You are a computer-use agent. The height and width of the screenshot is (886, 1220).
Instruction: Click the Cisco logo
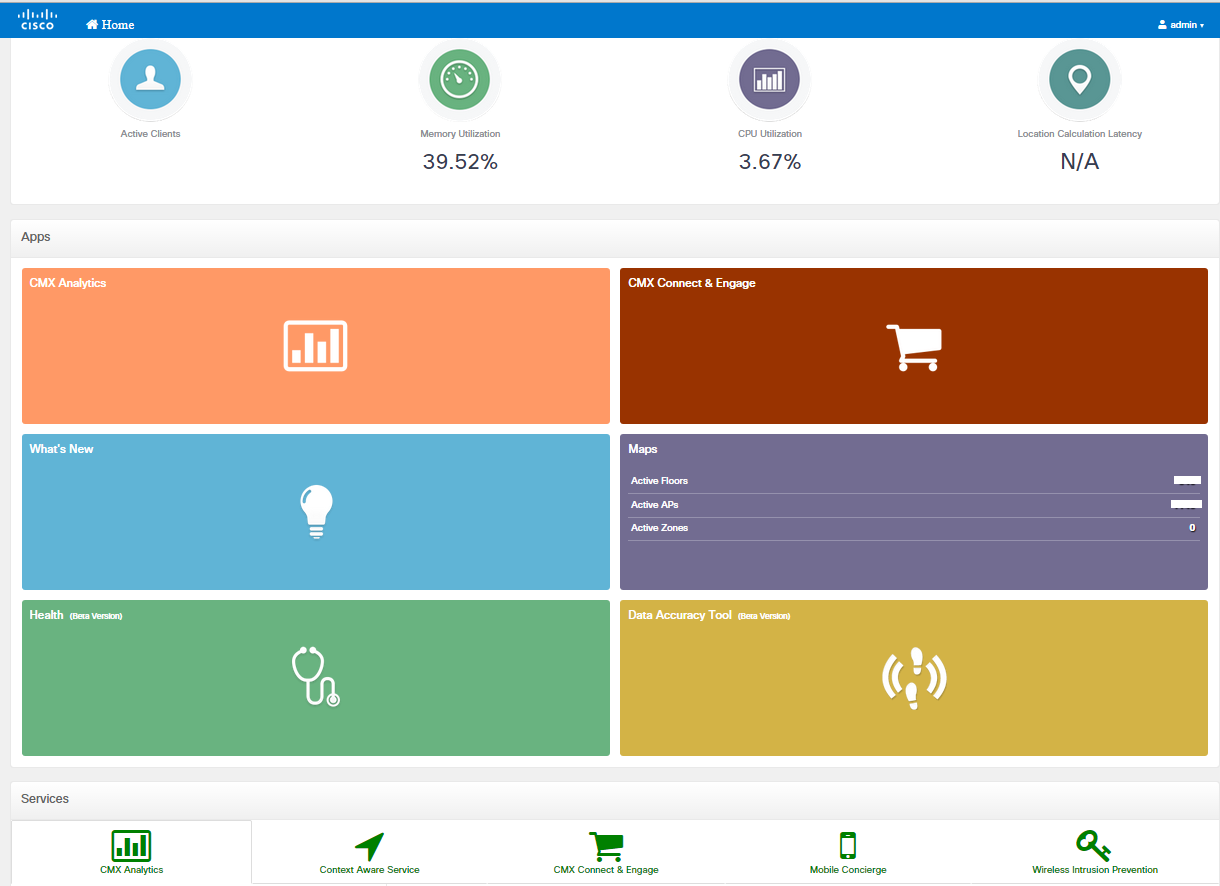[38, 19]
